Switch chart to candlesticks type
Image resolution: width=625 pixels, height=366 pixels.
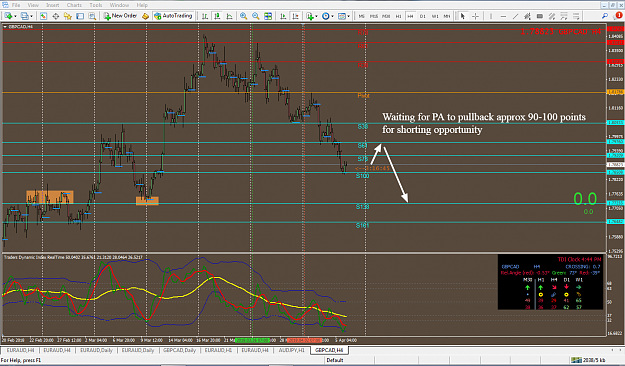[x=217, y=16]
